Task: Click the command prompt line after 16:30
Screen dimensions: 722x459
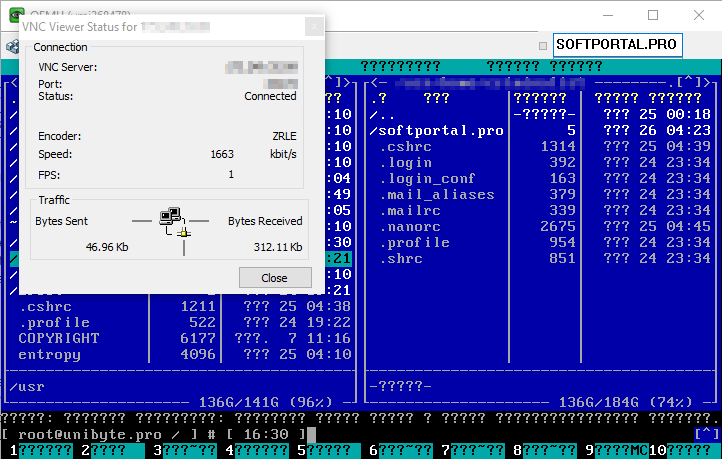Action: click(x=312, y=434)
